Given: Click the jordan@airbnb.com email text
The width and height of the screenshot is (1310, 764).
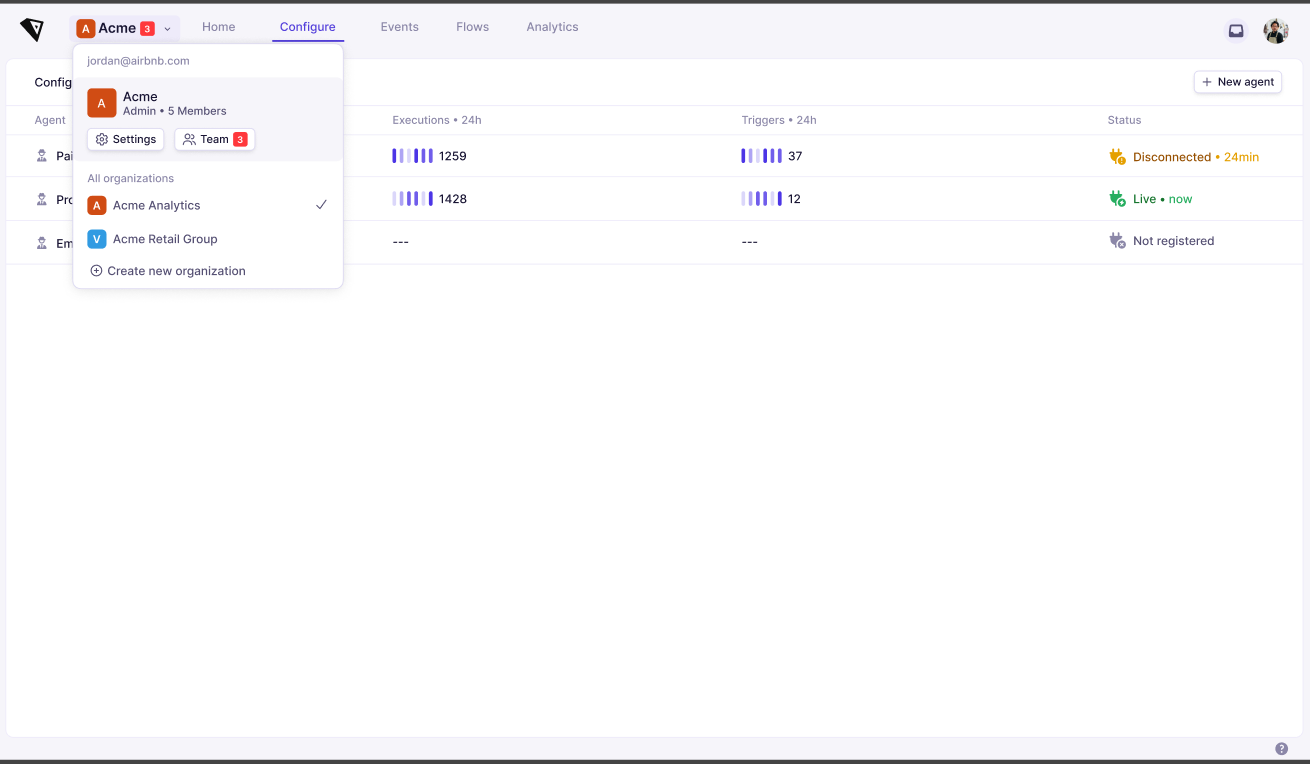Looking at the screenshot, I should coord(138,61).
